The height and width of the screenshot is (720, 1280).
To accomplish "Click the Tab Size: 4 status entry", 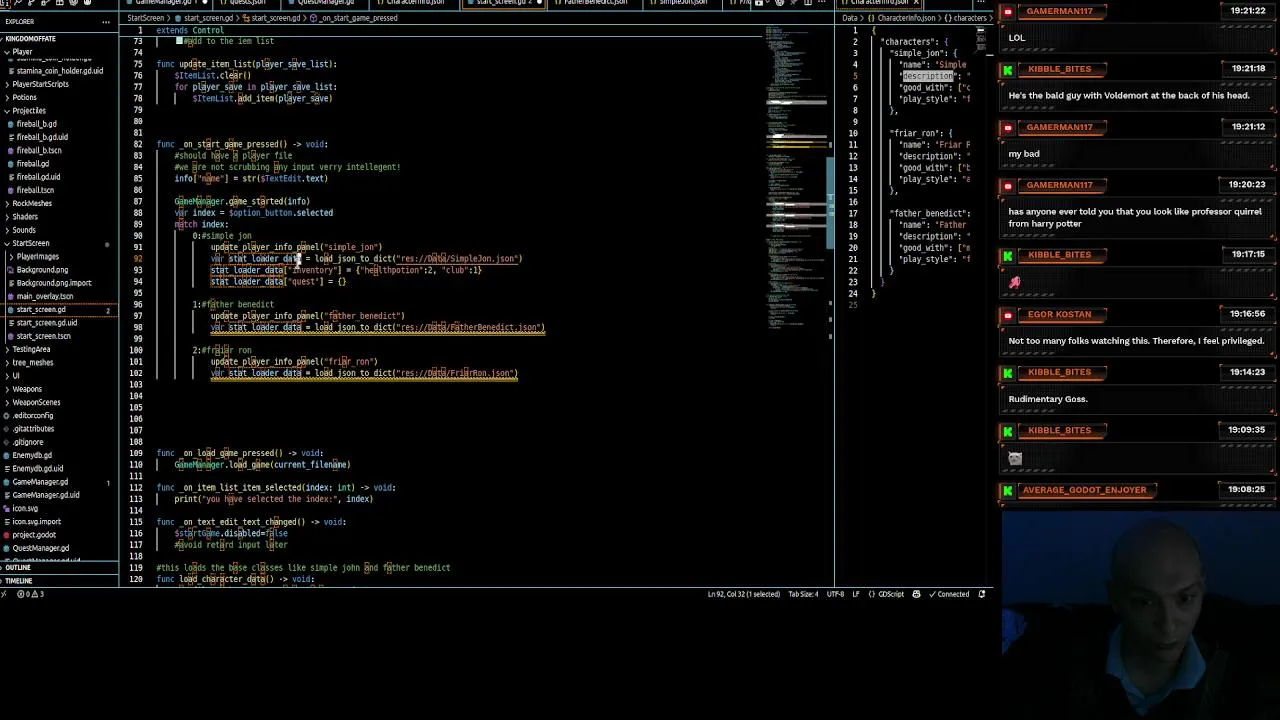I will (803, 594).
